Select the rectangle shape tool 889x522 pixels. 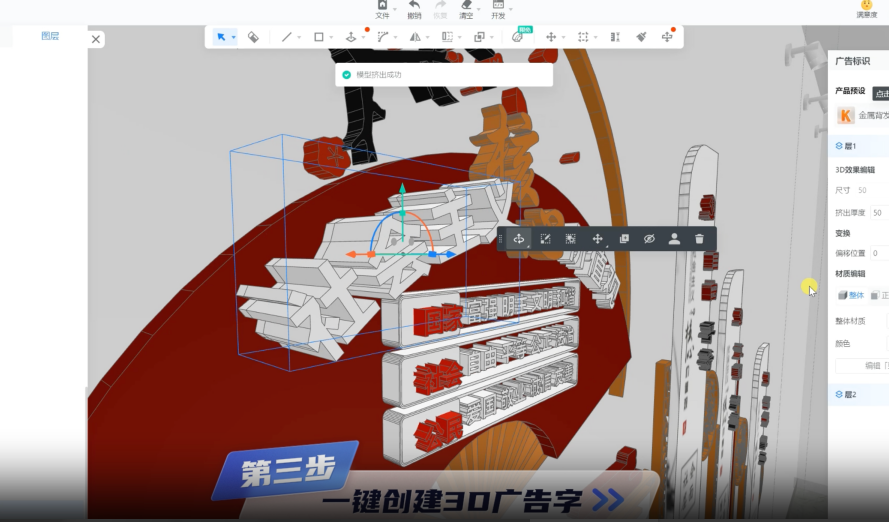(319, 37)
